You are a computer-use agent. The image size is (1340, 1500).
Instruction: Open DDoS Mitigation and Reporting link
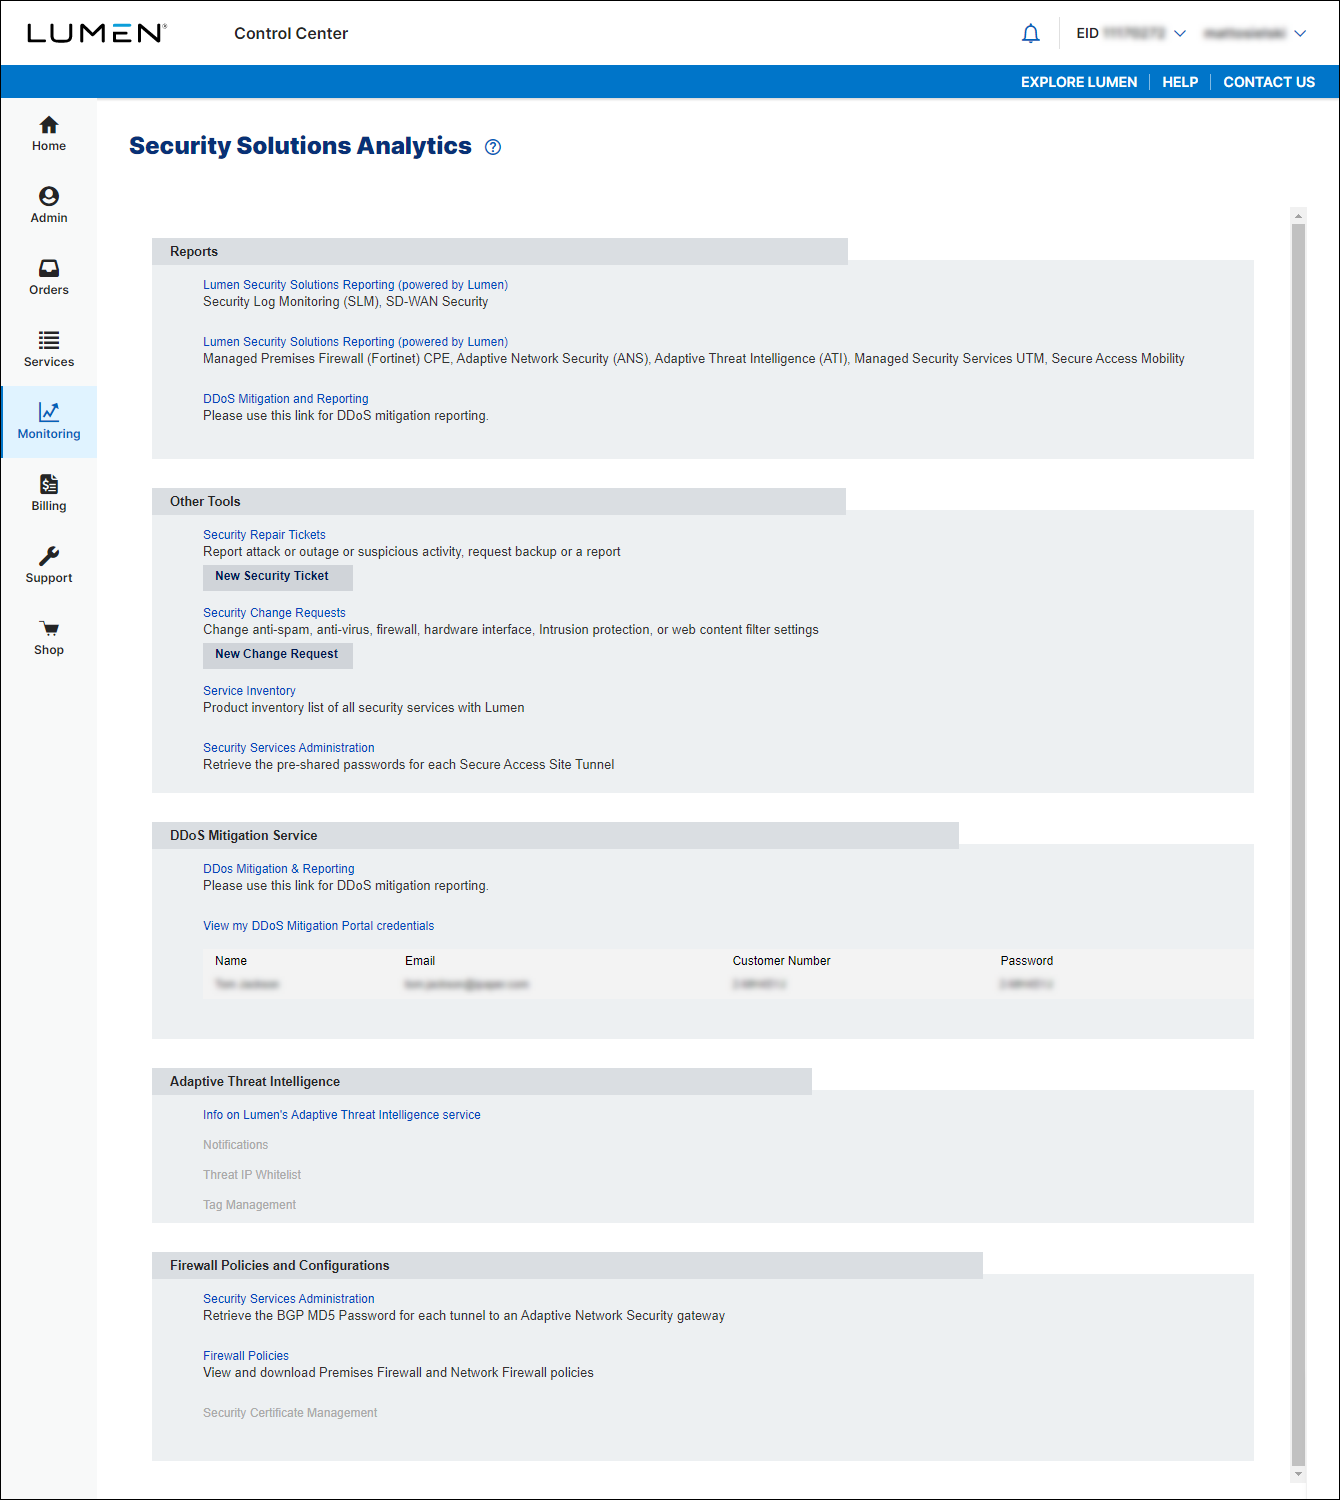click(286, 399)
